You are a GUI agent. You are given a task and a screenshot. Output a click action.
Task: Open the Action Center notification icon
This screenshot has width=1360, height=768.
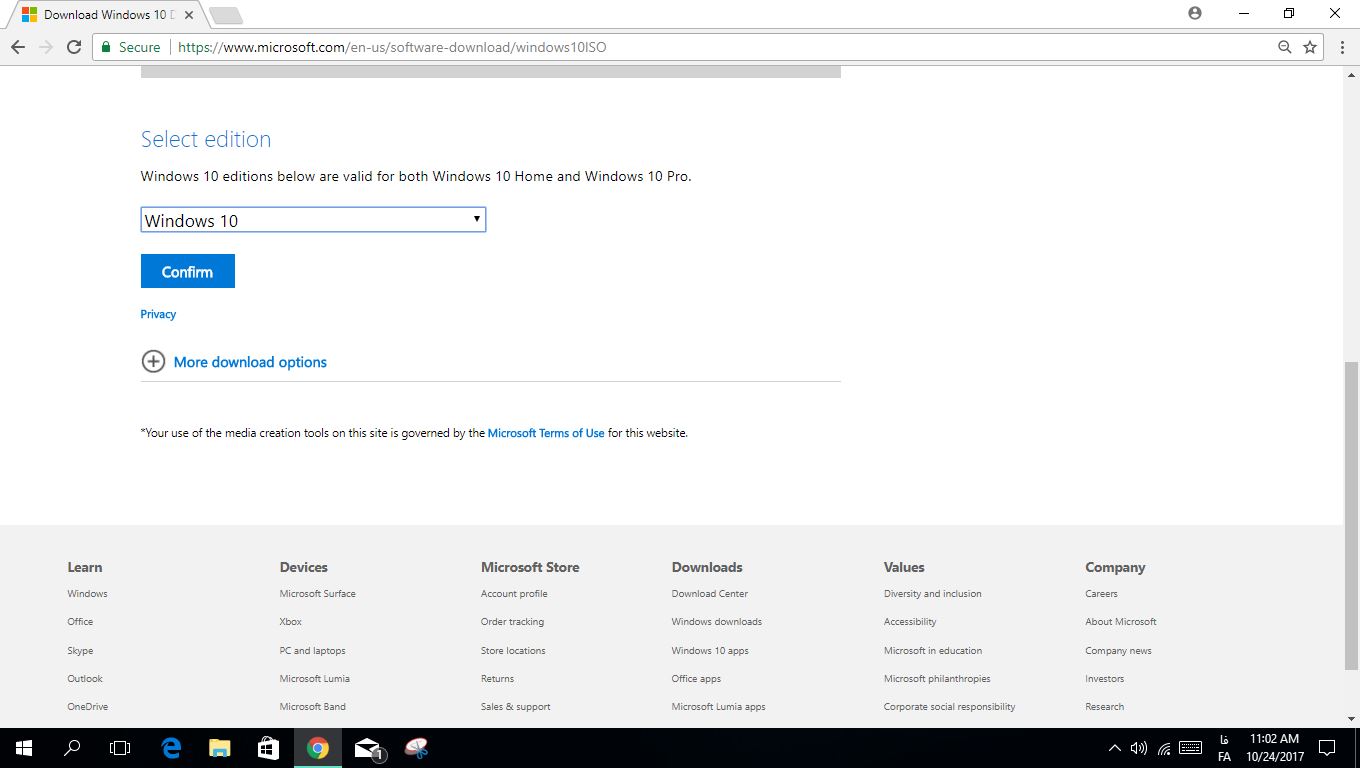(1327, 747)
